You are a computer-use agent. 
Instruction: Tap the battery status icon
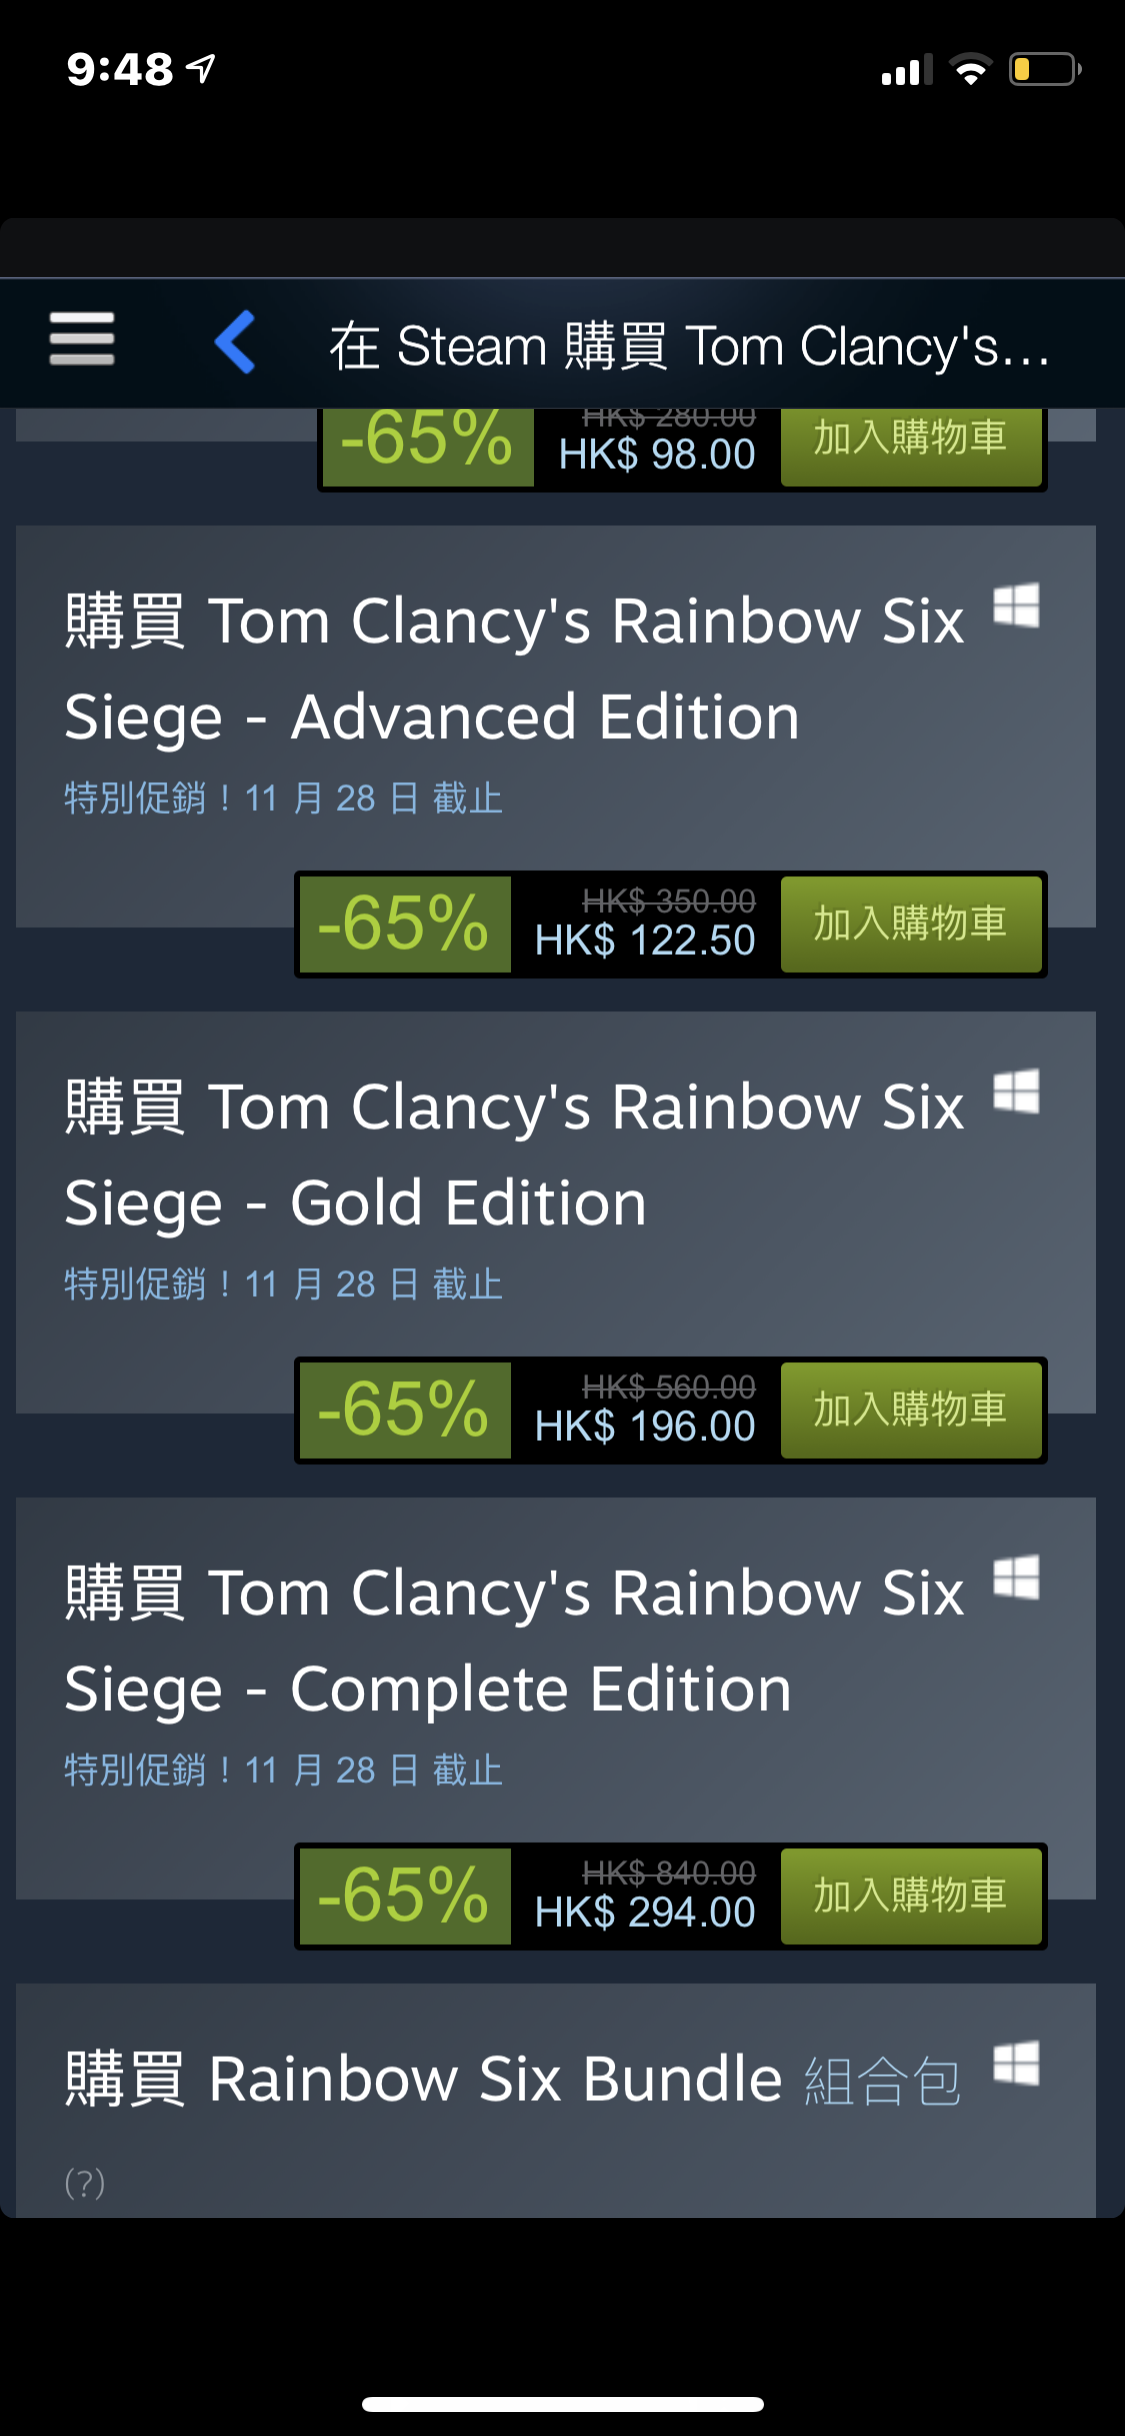tap(1045, 69)
